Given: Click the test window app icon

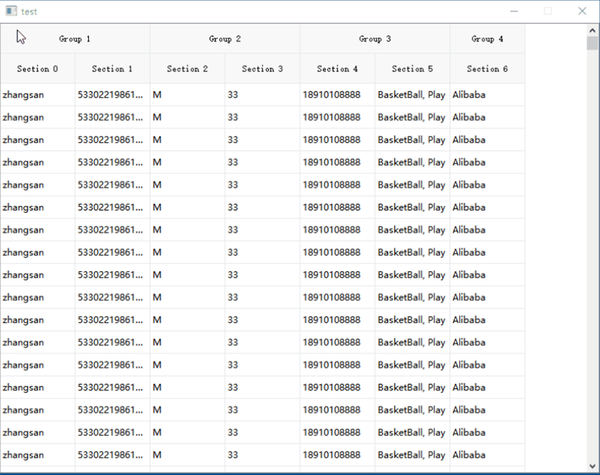Looking at the screenshot, I should click(11, 11).
